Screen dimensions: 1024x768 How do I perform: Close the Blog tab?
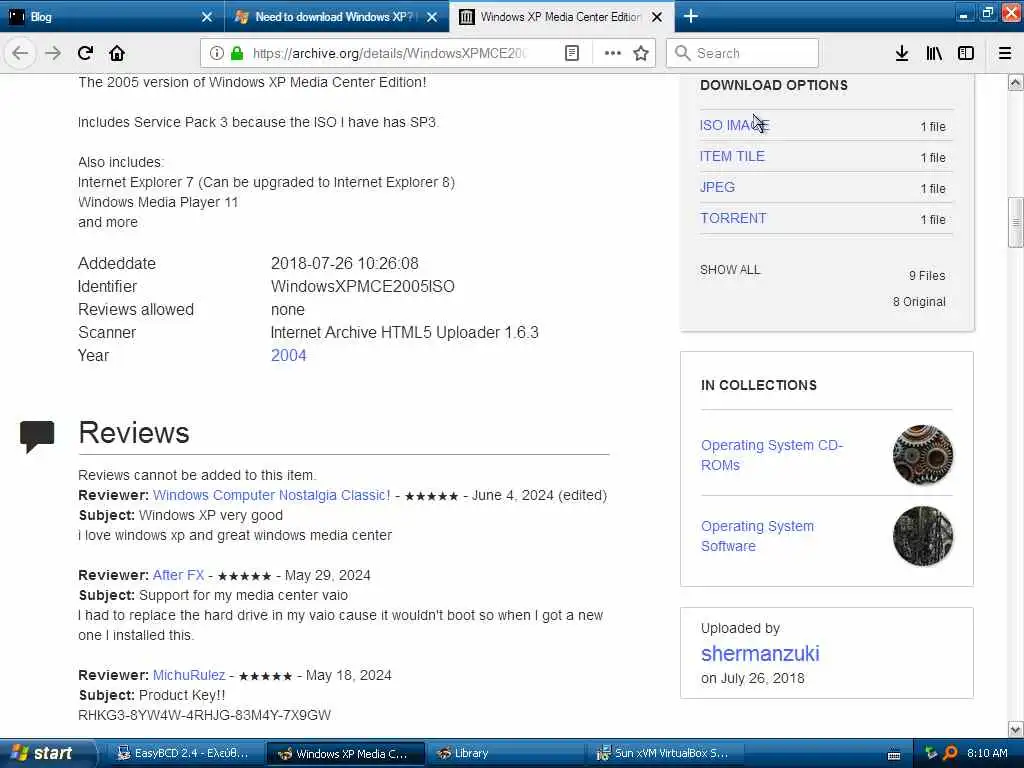click(207, 17)
